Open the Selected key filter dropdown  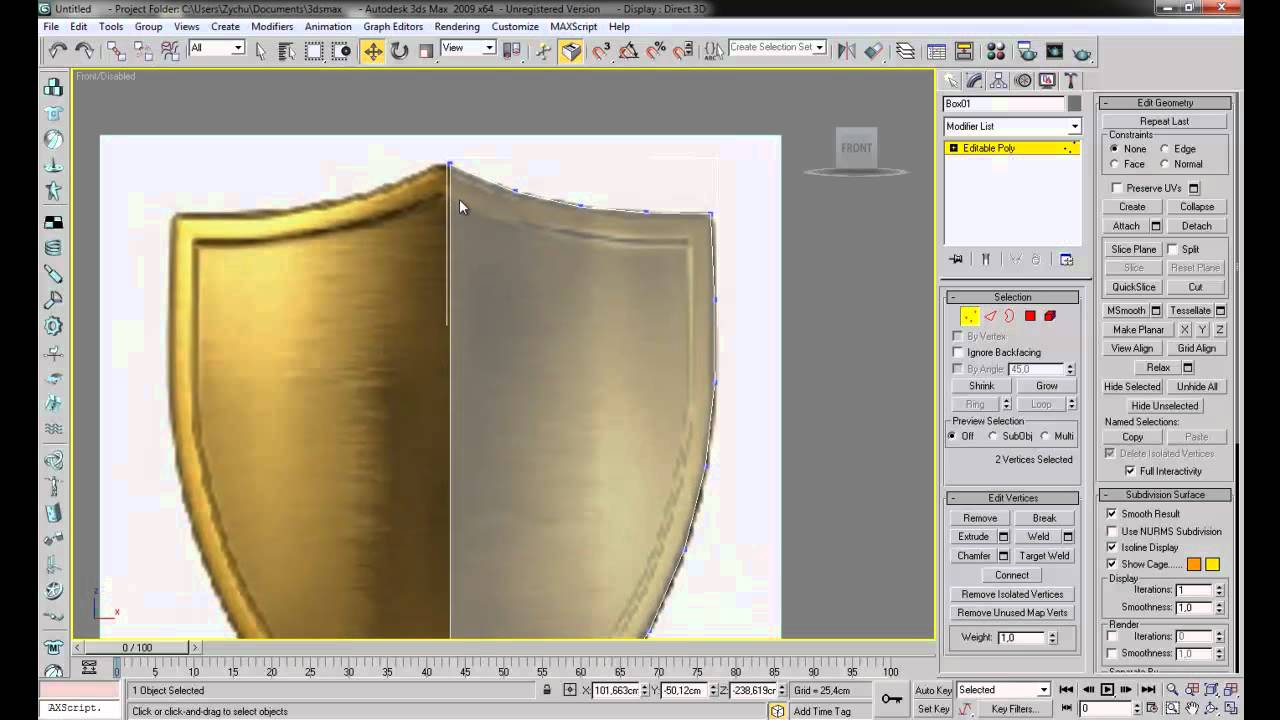(1003, 690)
